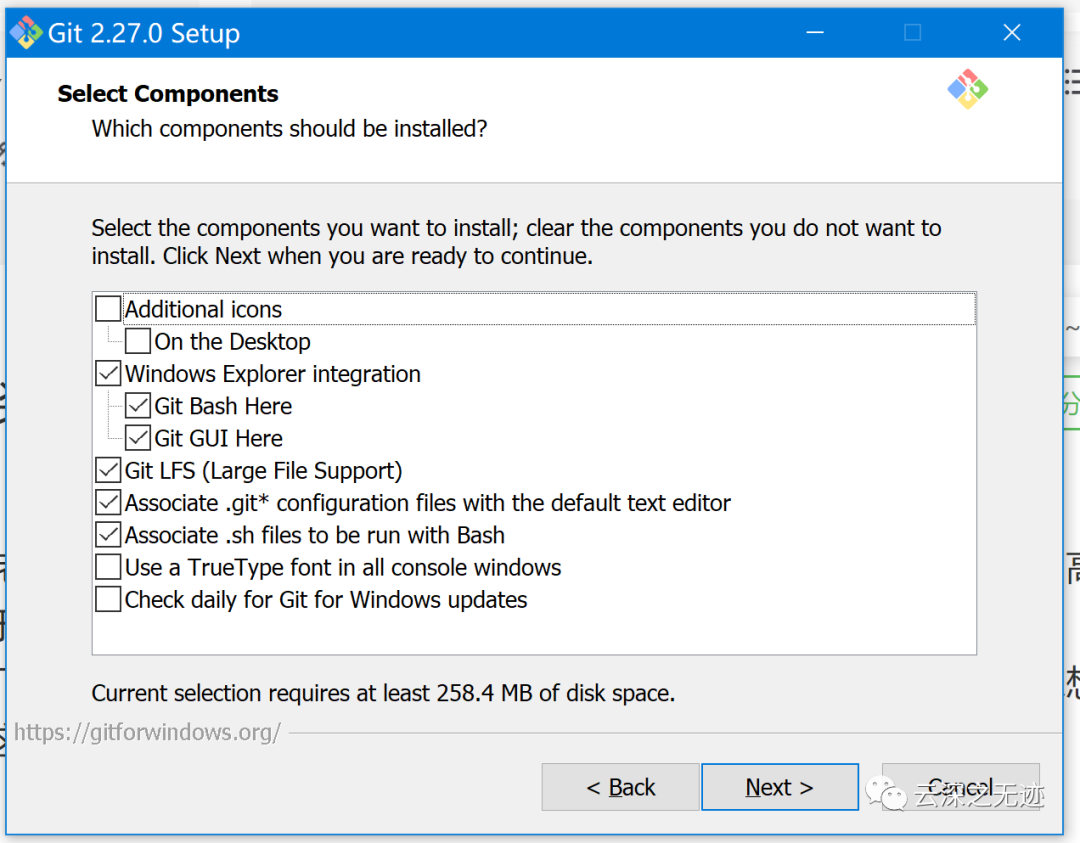
Task: Disable the Git Bash Here option
Action: tap(138, 406)
